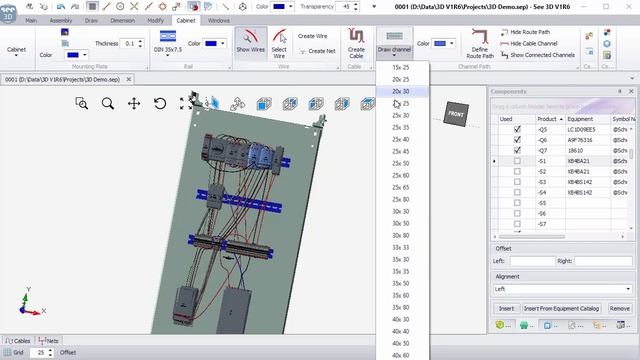Click the rotate view tool
640x360 pixels.
[x=160, y=103]
